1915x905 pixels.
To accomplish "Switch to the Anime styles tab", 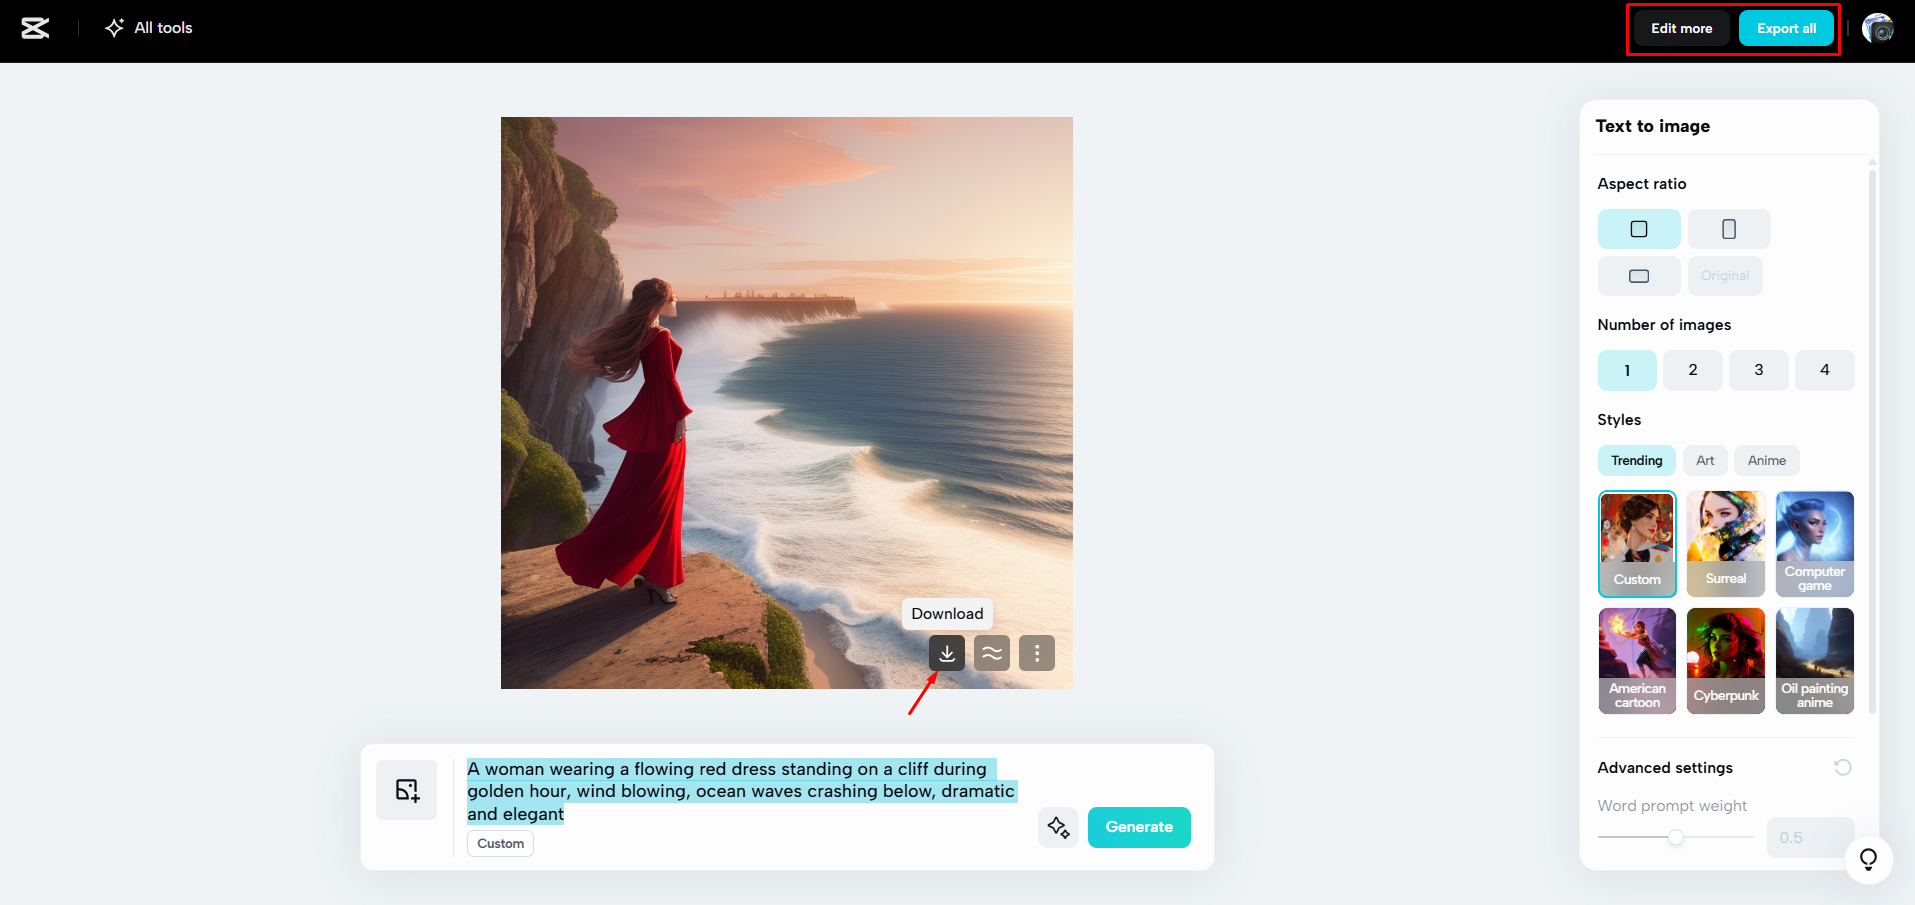I will coord(1766,460).
